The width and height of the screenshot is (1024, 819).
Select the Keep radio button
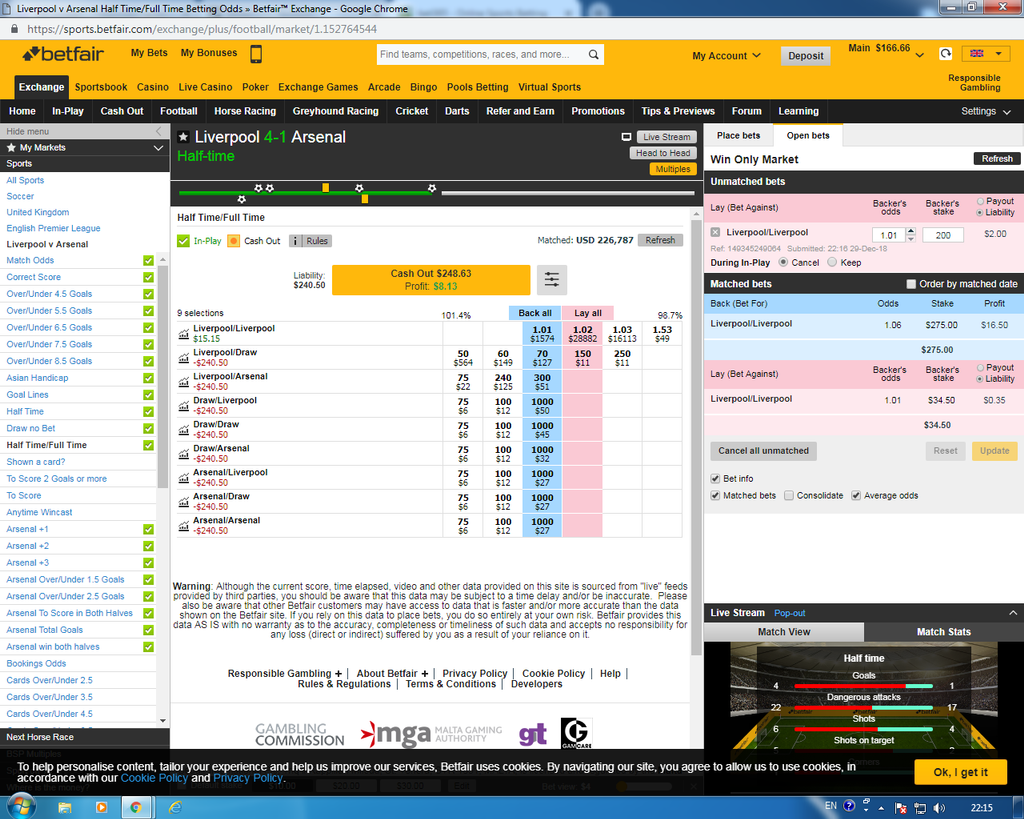click(x=832, y=263)
